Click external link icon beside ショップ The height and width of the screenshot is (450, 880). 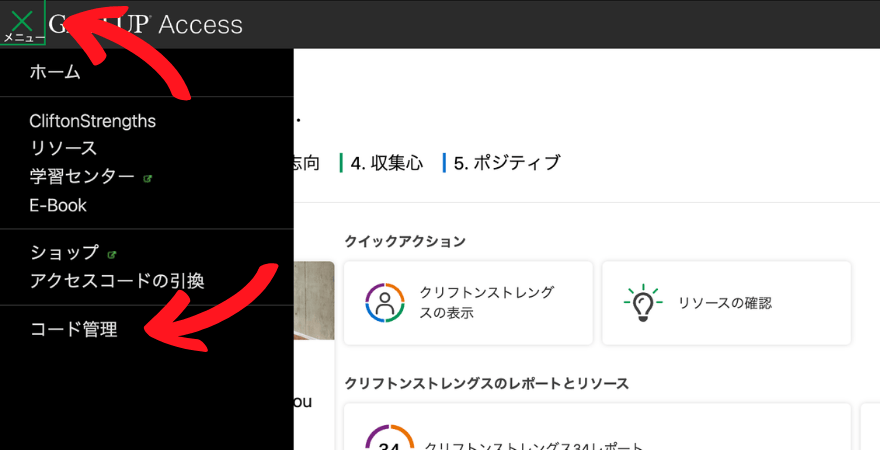point(112,255)
